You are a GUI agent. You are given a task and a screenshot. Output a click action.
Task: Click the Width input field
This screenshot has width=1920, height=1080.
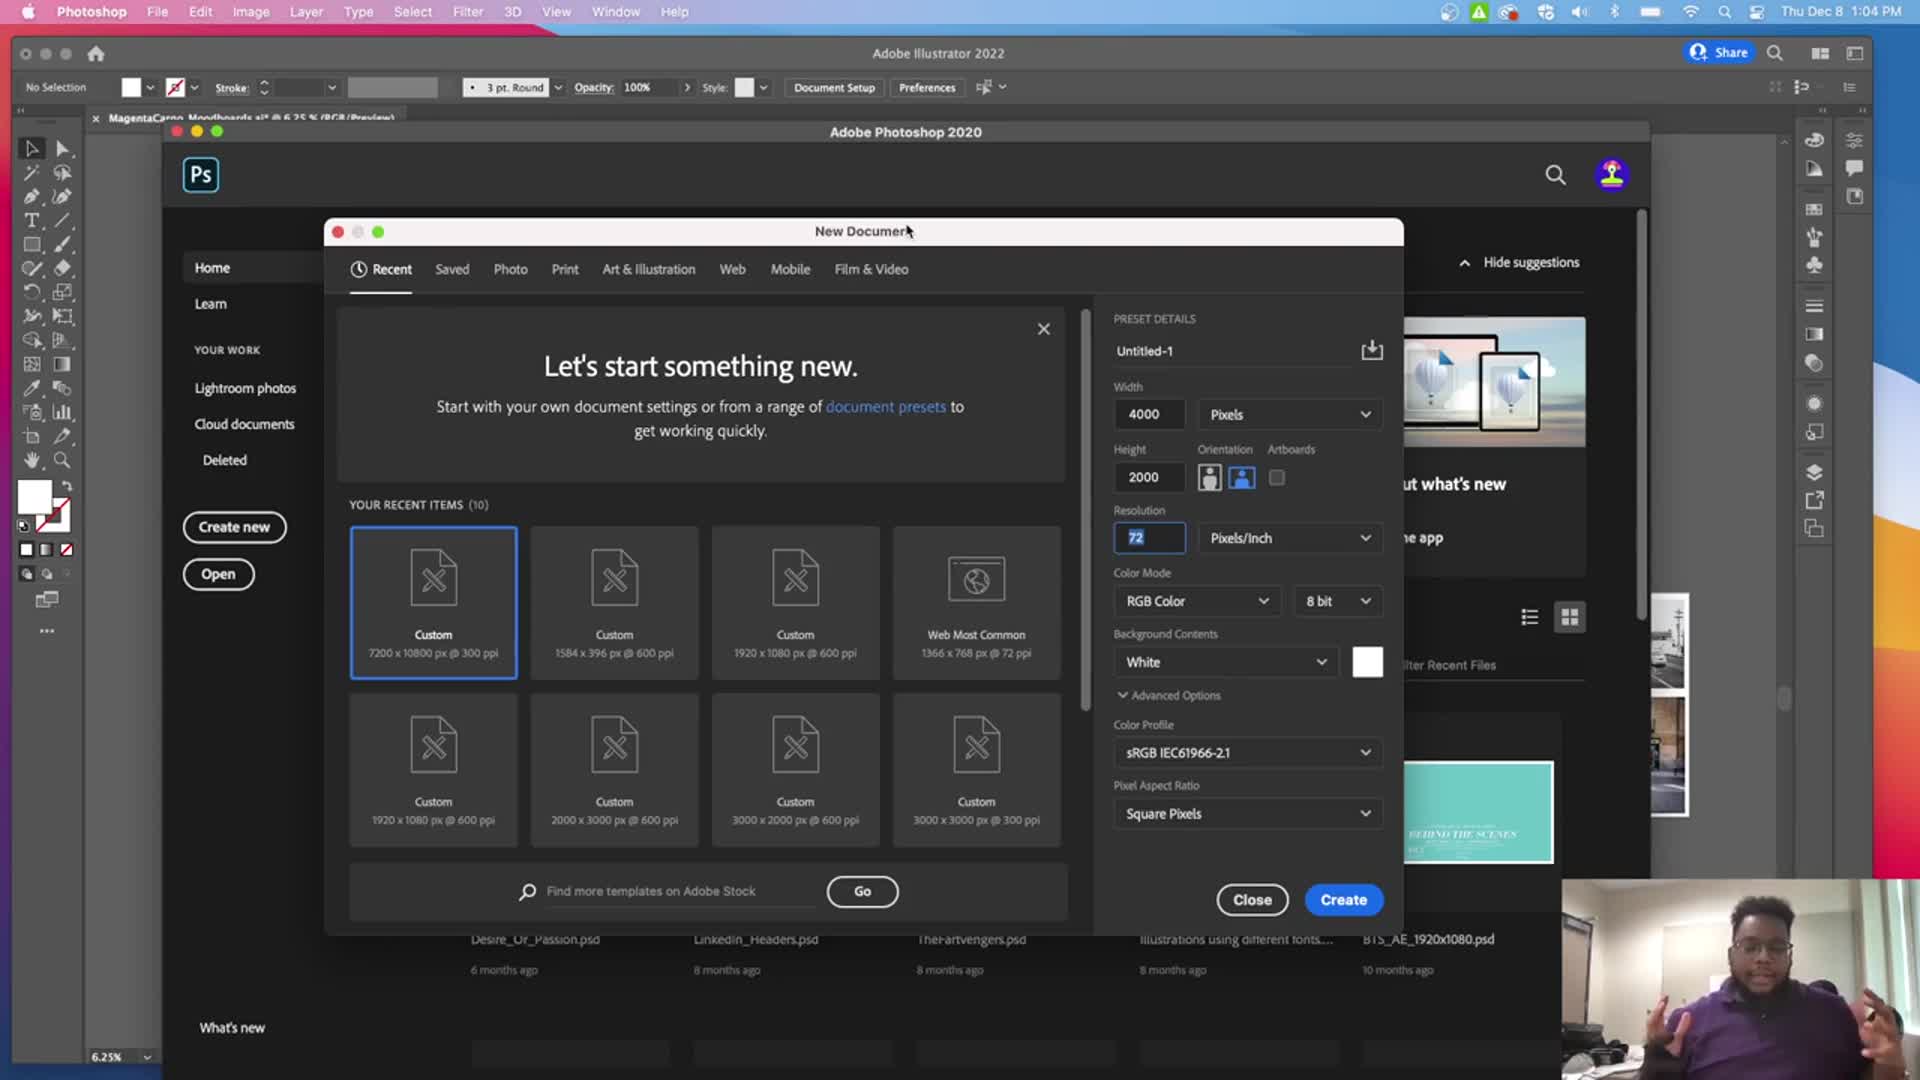tap(1149, 414)
